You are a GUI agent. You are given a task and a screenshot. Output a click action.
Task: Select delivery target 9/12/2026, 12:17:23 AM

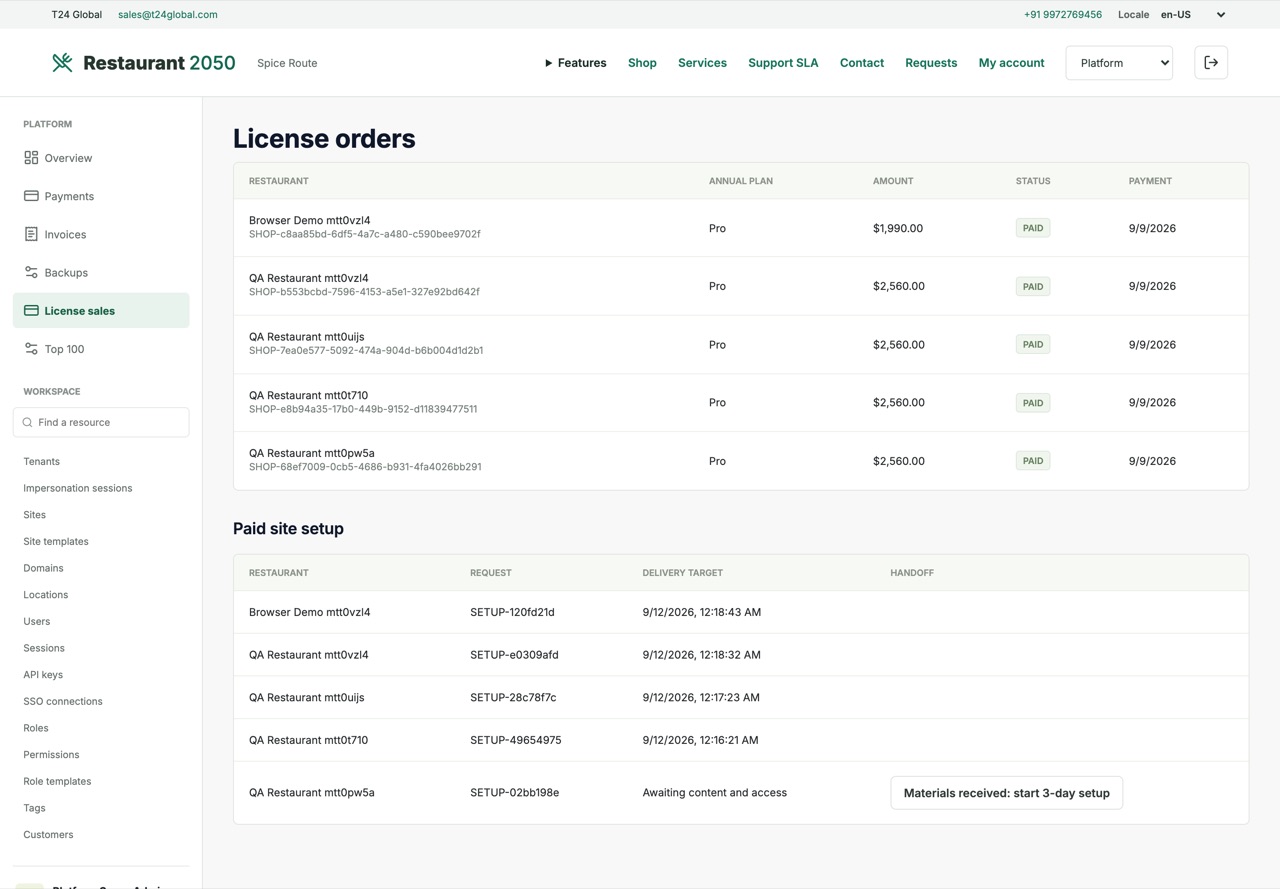pos(701,697)
